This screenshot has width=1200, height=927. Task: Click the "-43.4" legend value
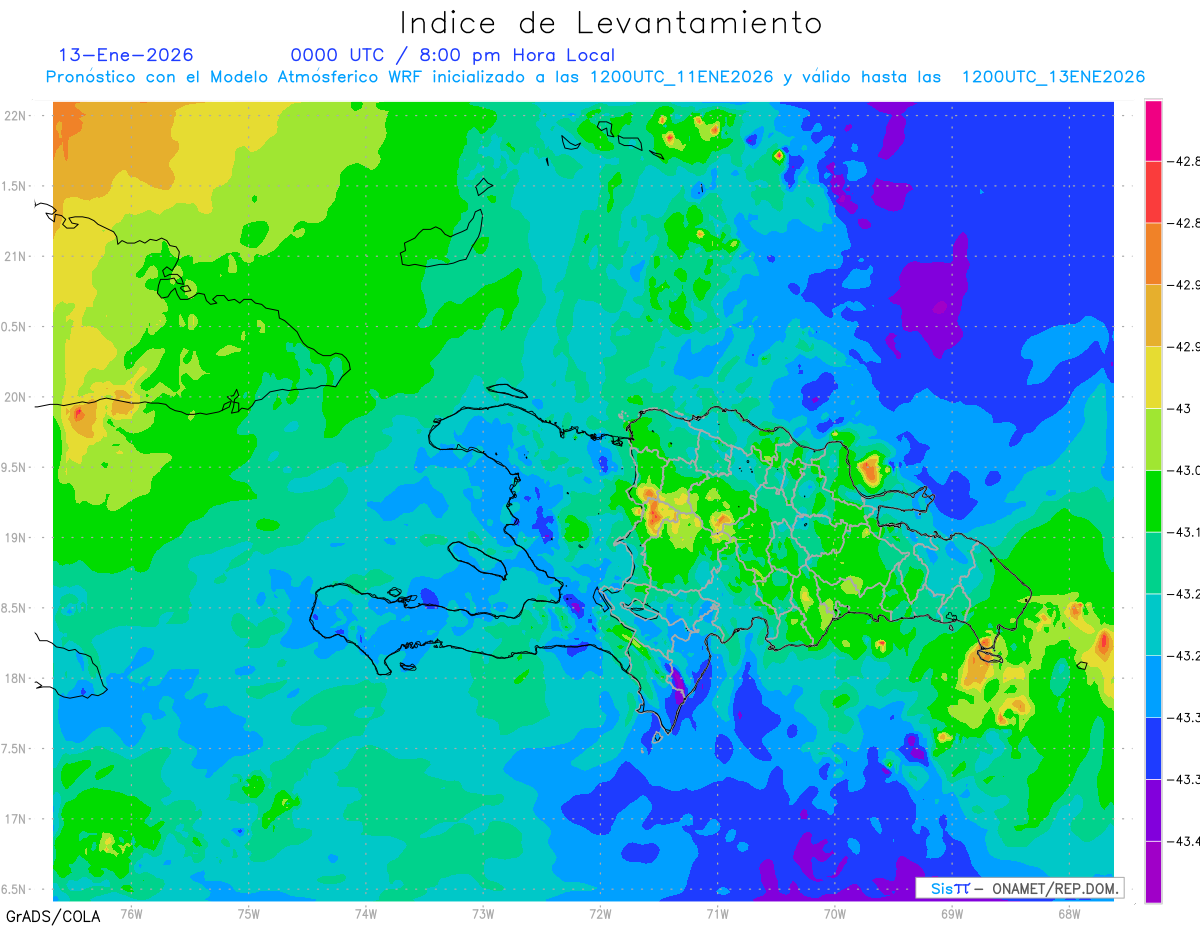[x=1184, y=841]
